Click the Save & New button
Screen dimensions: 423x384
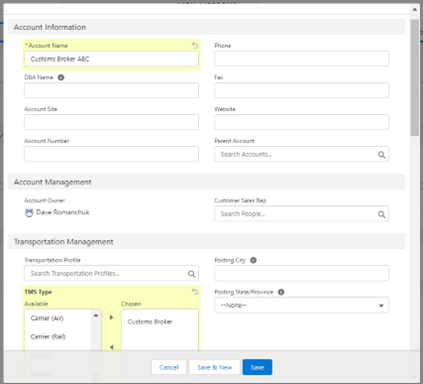[214, 367]
